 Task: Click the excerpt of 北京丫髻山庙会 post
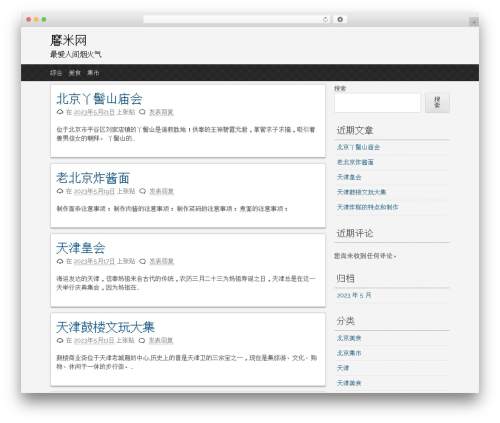(x=186, y=134)
